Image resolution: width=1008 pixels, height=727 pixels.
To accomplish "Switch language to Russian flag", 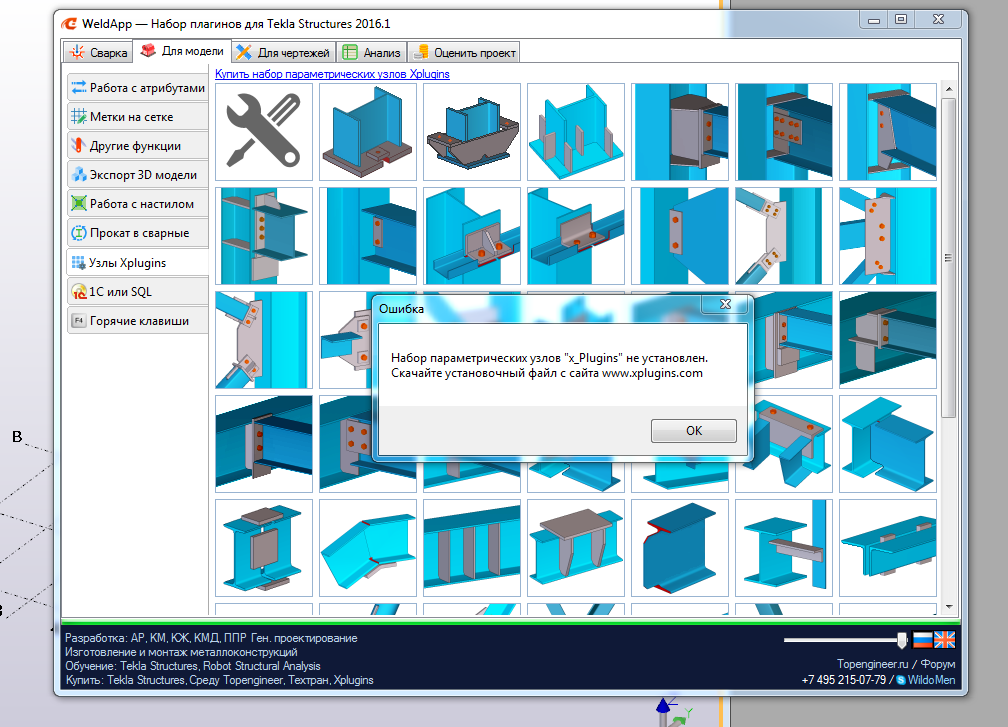I will pos(923,640).
